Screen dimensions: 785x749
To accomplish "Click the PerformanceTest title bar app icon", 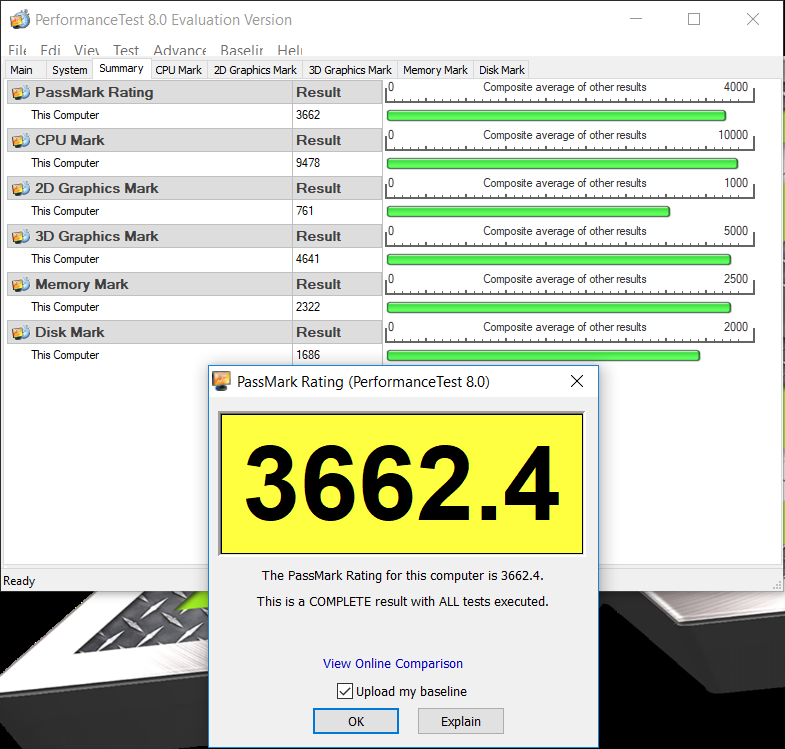I will click(20, 20).
